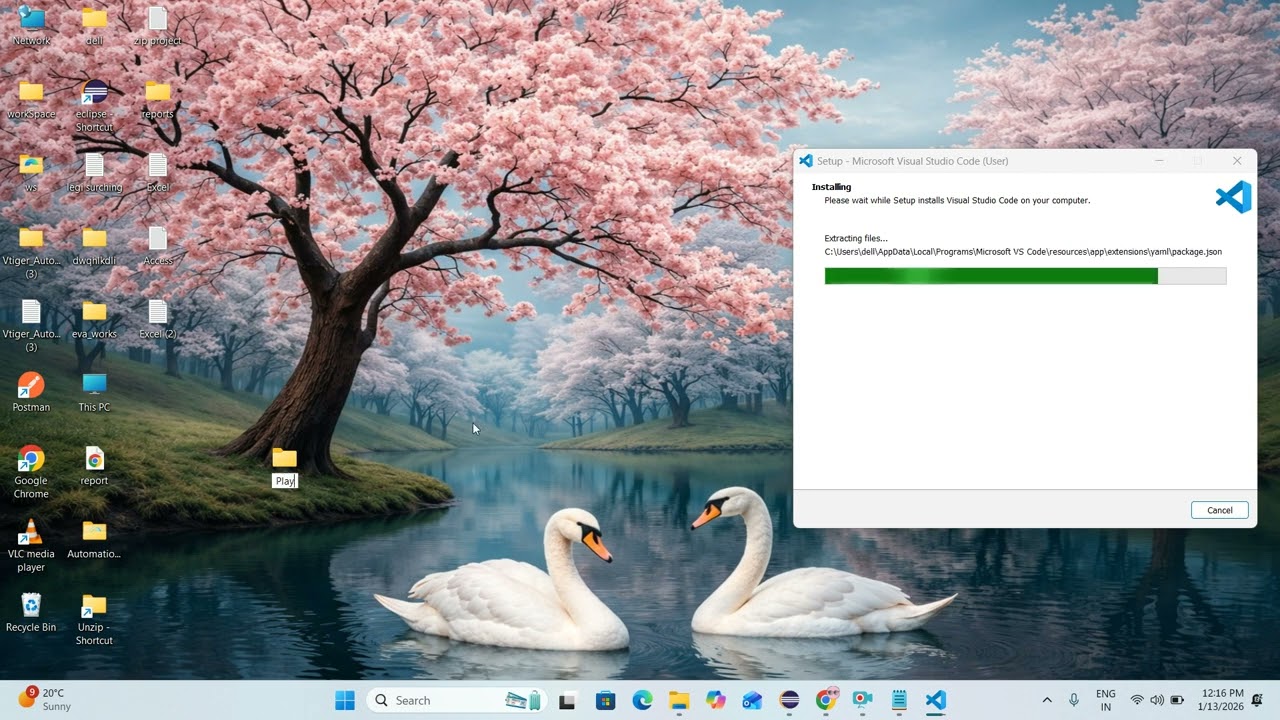Open Google Chrome from taskbar
Image resolution: width=1280 pixels, height=720 pixels.
[x=826, y=700]
